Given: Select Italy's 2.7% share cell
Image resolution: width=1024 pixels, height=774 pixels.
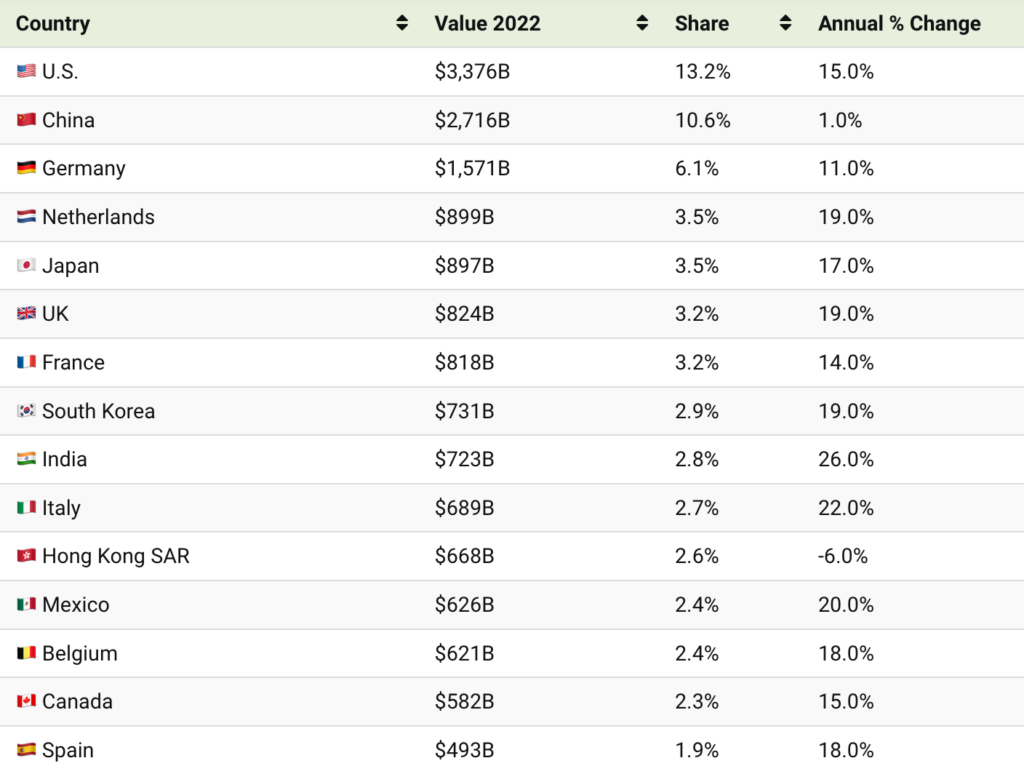Looking at the screenshot, I should pos(697,508).
